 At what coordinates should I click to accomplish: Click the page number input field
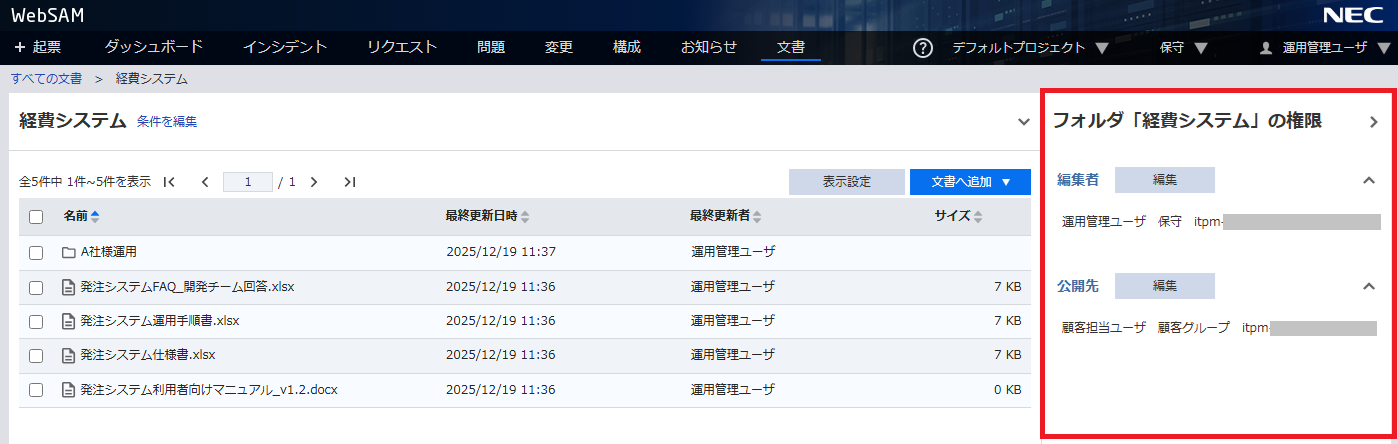[x=247, y=182]
